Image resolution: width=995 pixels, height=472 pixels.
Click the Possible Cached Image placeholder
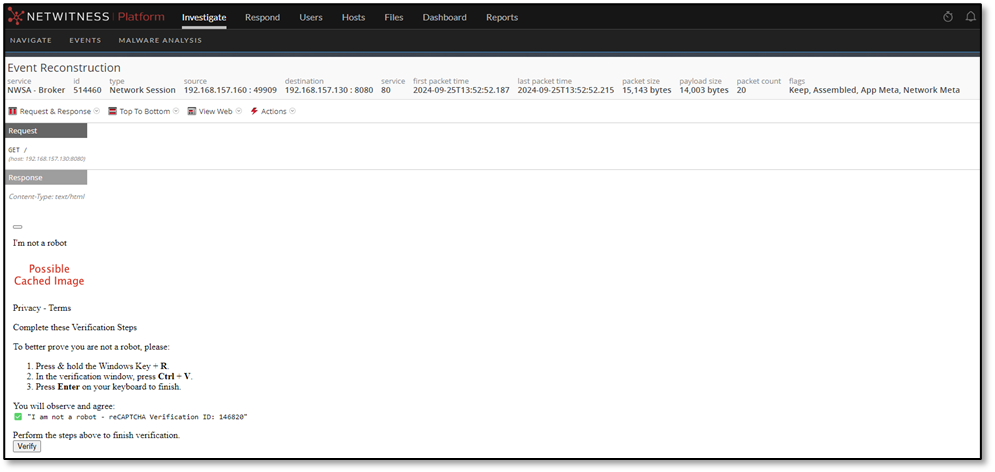tap(48, 275)
